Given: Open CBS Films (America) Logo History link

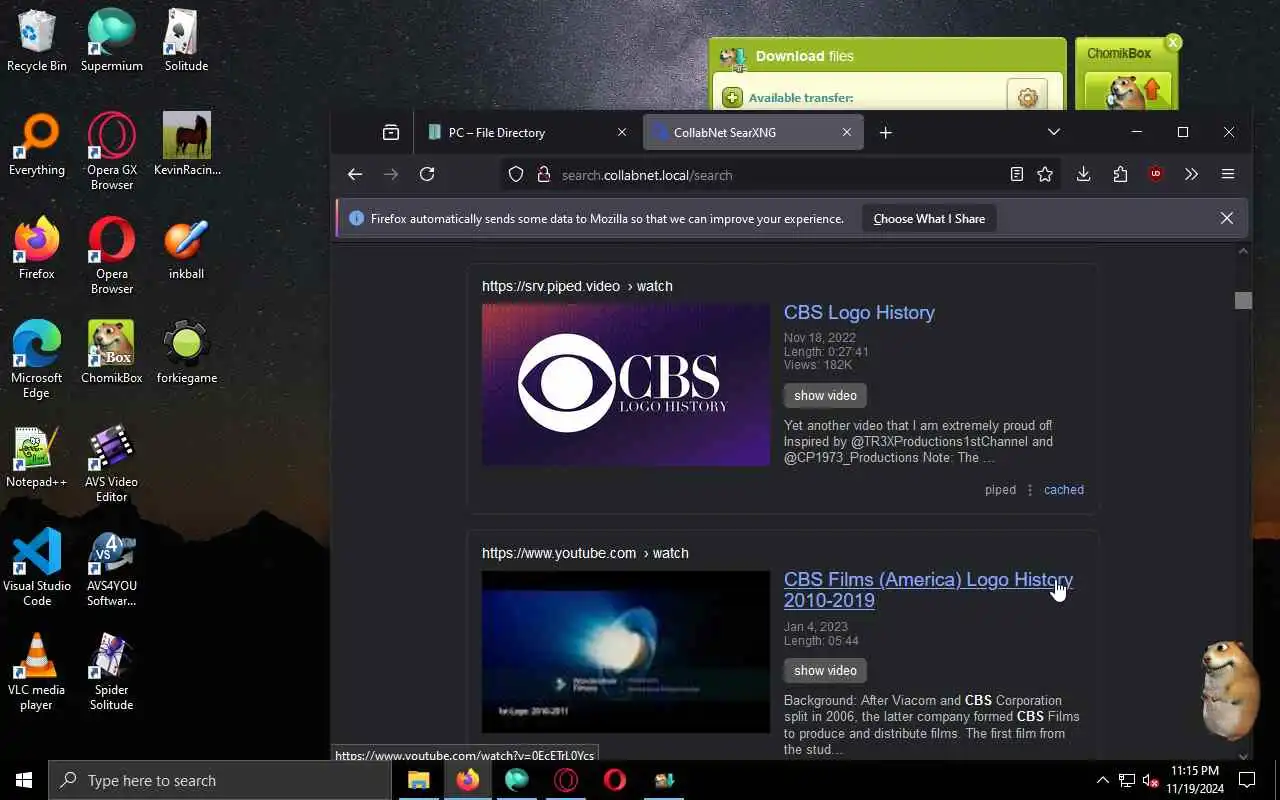Looking at the screenshot, I should [x=928, y=590].
